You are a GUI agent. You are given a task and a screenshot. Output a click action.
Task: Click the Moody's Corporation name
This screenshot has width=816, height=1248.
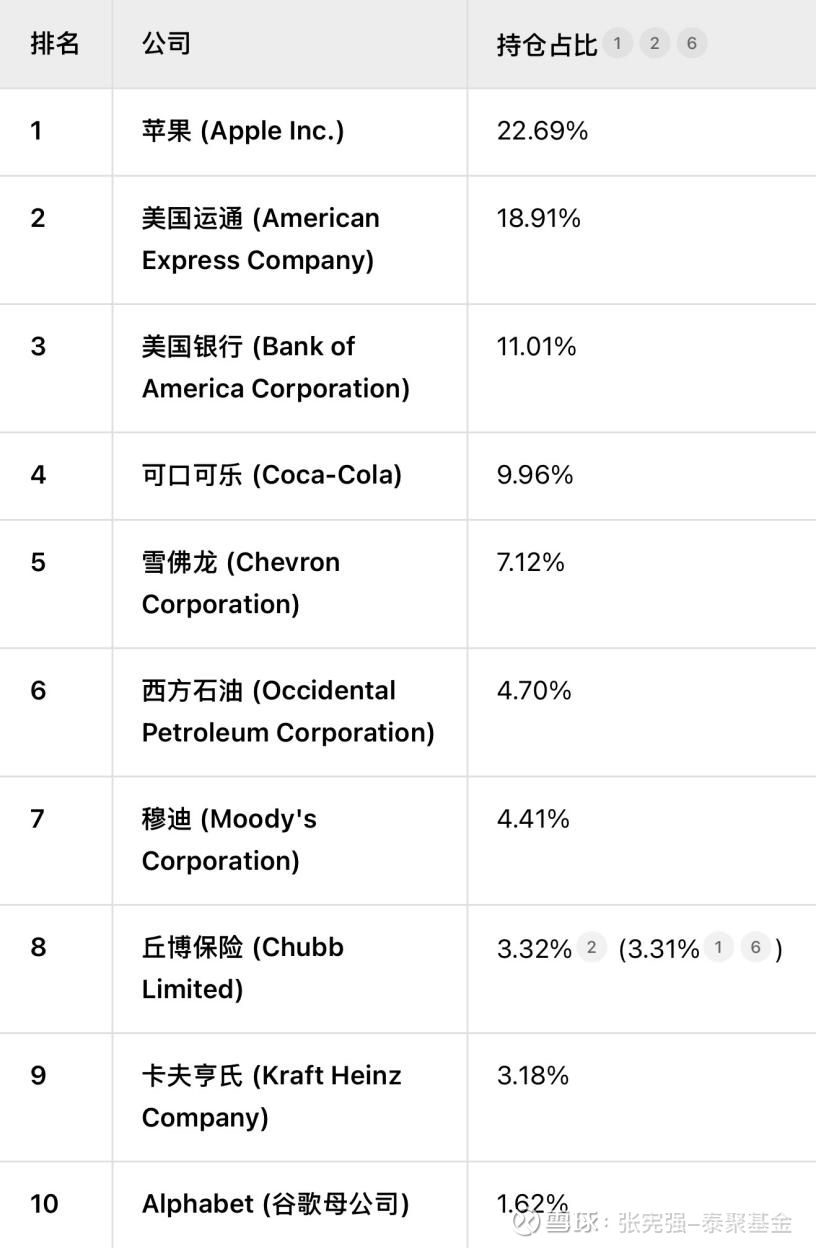pos(229,839)
